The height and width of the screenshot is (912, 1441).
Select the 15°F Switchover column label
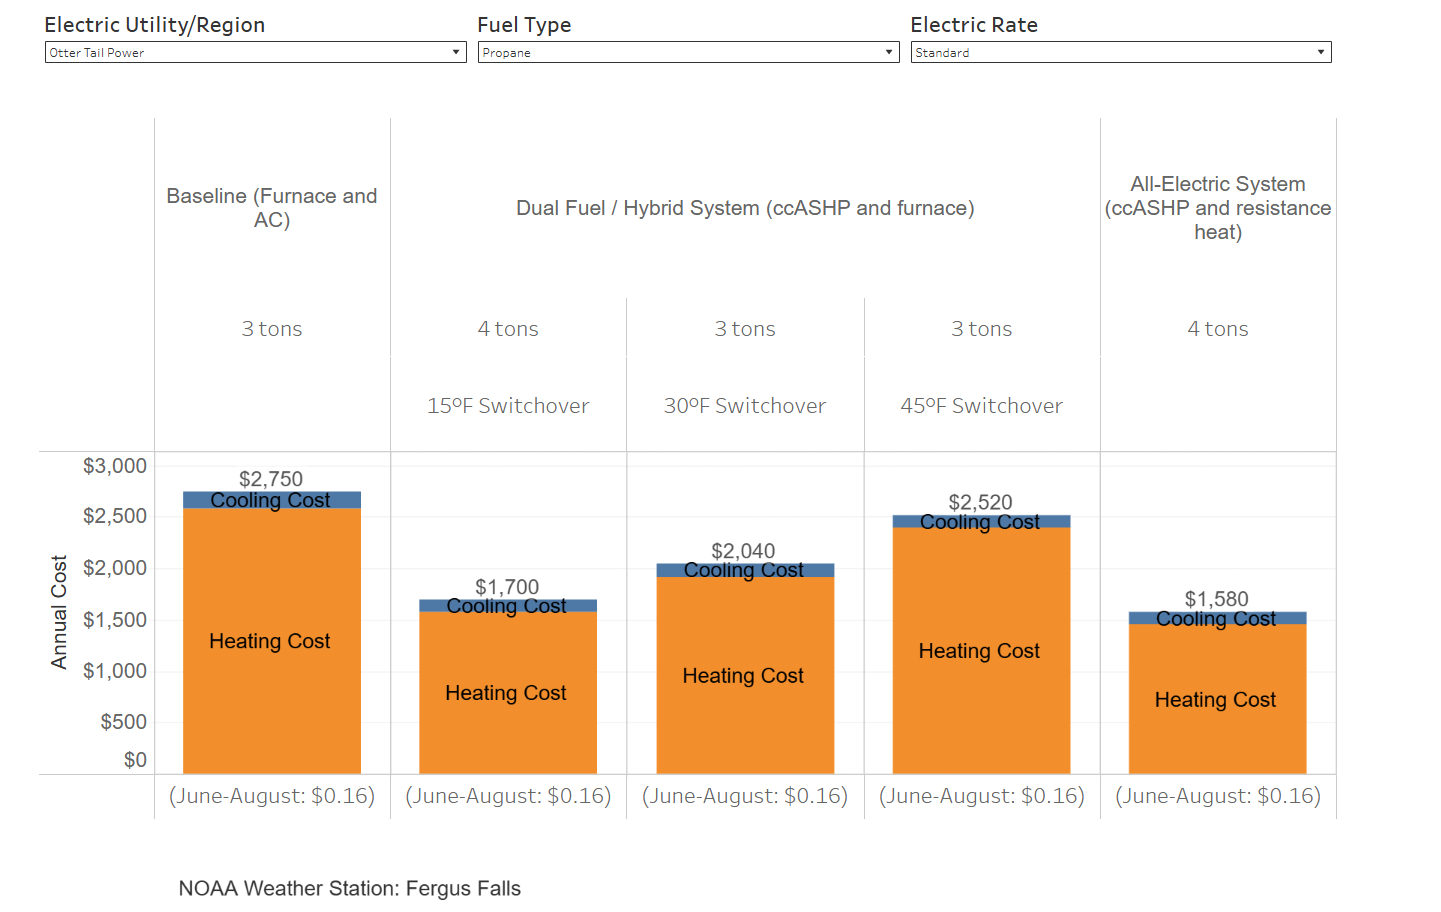pos(507,406)
